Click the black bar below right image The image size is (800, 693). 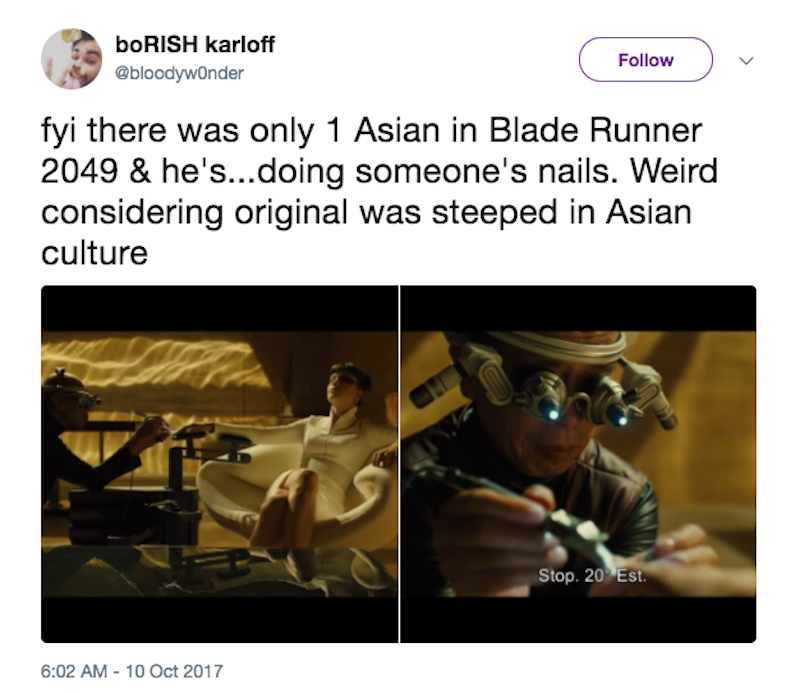point(578,620)
